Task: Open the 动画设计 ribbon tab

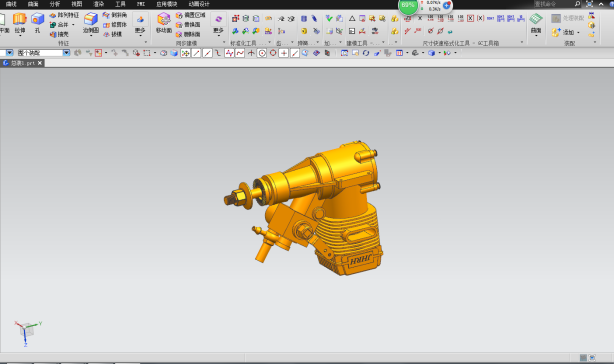Action: [x=199, y=4]
